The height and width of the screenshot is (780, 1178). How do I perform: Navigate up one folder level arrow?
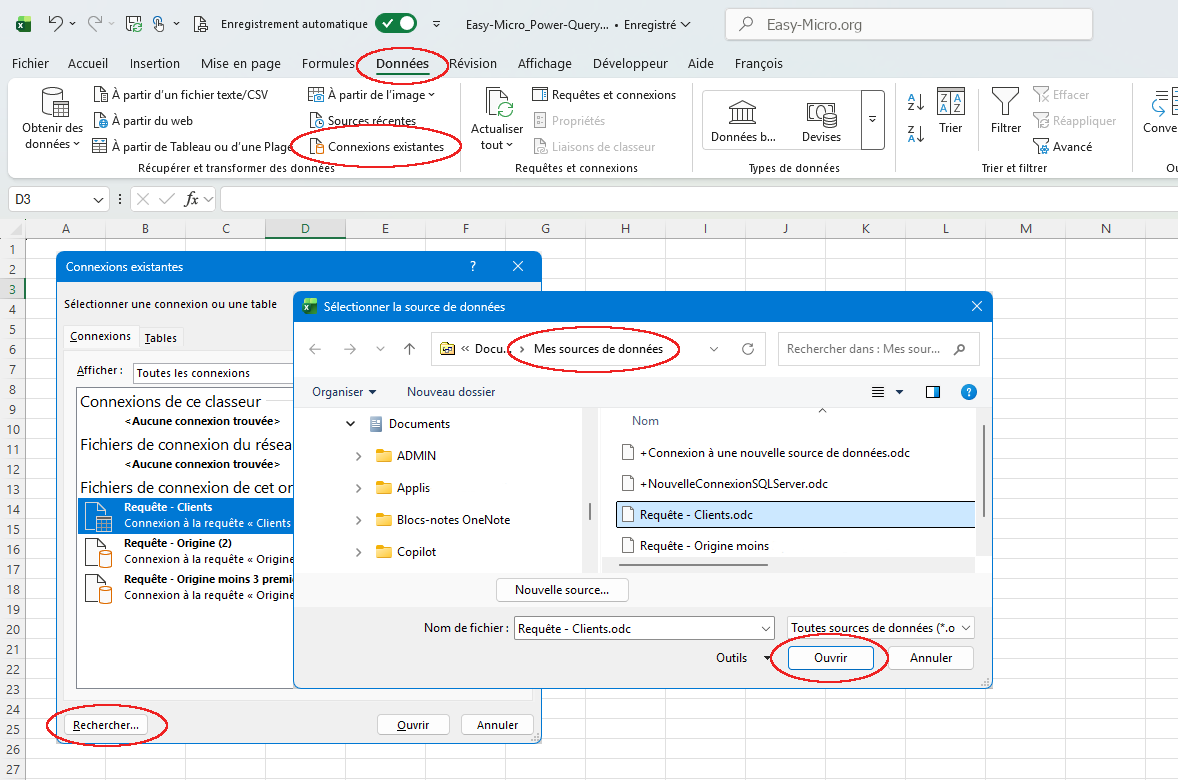pos(409,349)
